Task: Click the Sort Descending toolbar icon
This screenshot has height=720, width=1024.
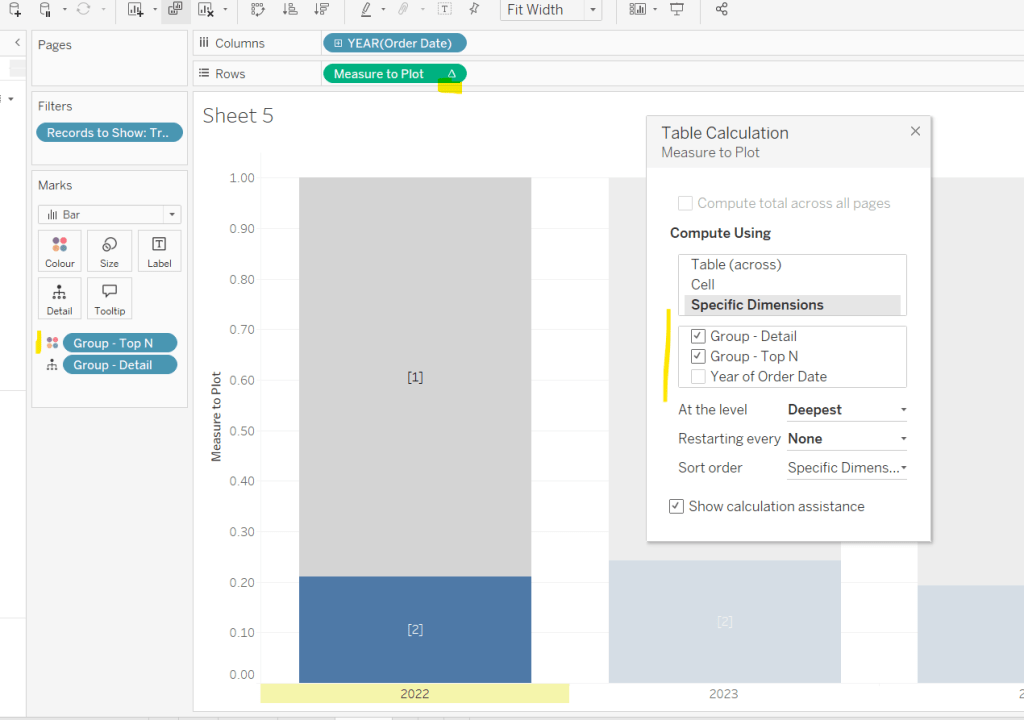Action: (321, 10)
